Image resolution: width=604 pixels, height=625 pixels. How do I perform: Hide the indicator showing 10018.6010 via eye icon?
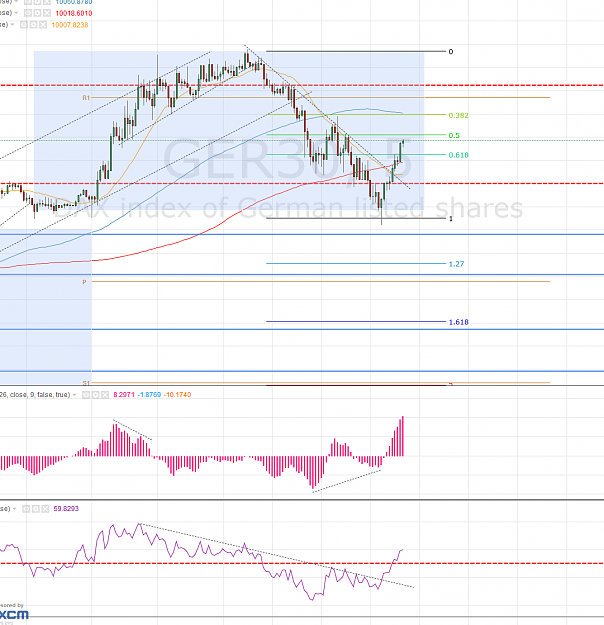[x=28, y=13]
